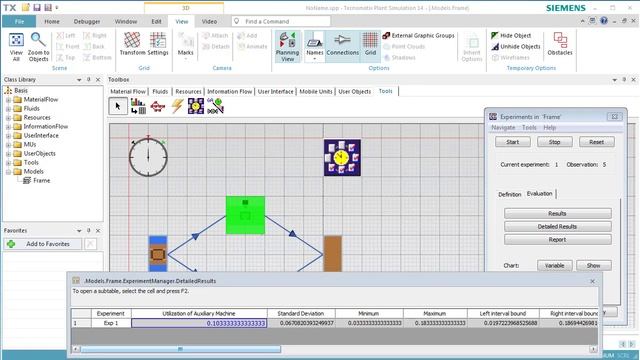Select the green machine station object
Viewport: 640px width, 360px height.
245,215
